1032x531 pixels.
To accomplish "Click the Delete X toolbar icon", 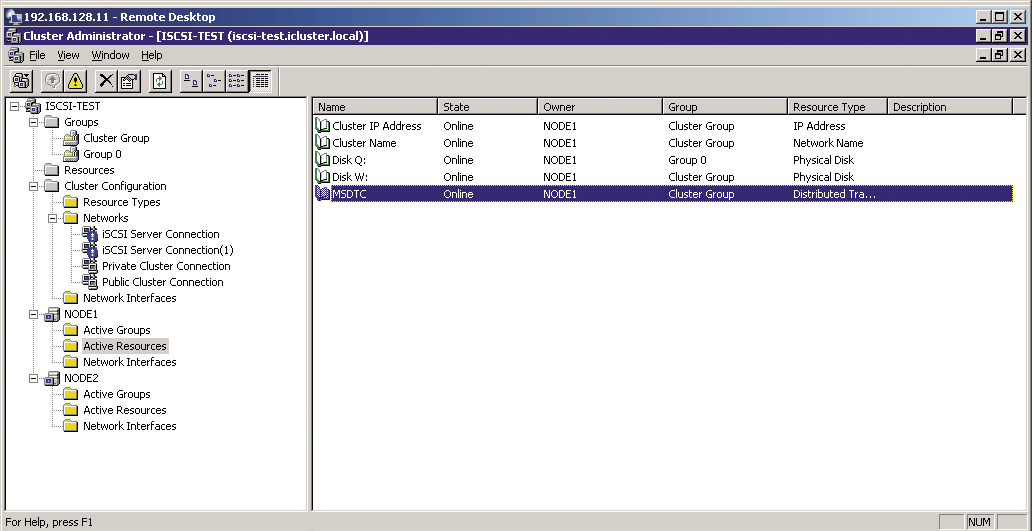I will [x=106, y=81].
